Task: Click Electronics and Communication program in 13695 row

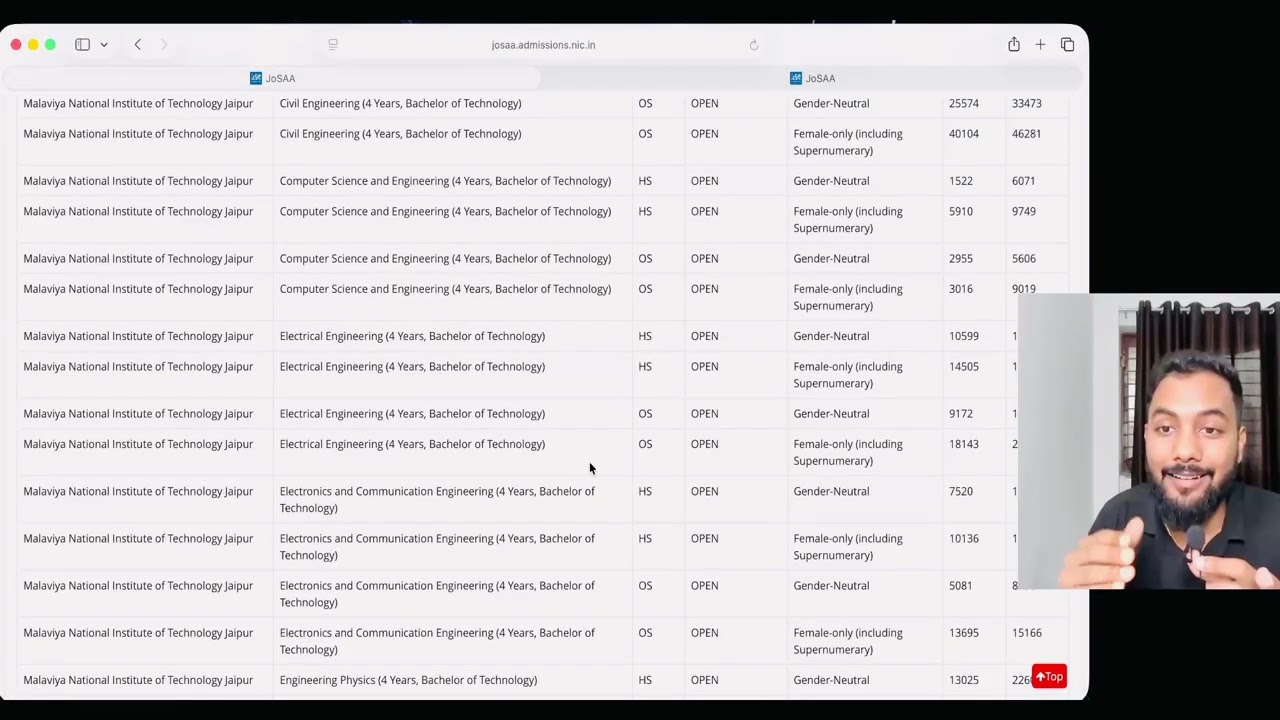Action: point(437,641)
